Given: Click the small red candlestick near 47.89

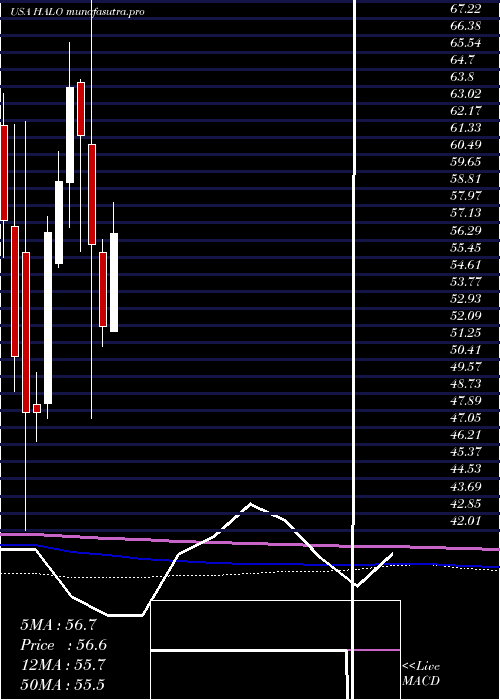Looking at the screenshot, I should 37,408.
